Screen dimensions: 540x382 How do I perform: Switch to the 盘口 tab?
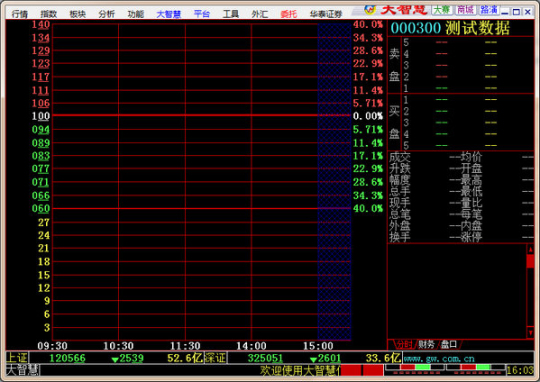point(449,344)
